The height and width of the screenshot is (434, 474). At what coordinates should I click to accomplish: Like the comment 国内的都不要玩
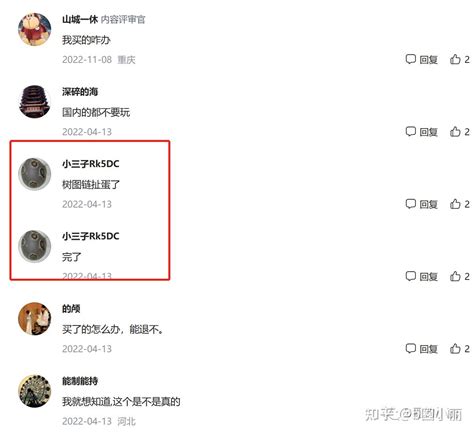tap(460, 132)
